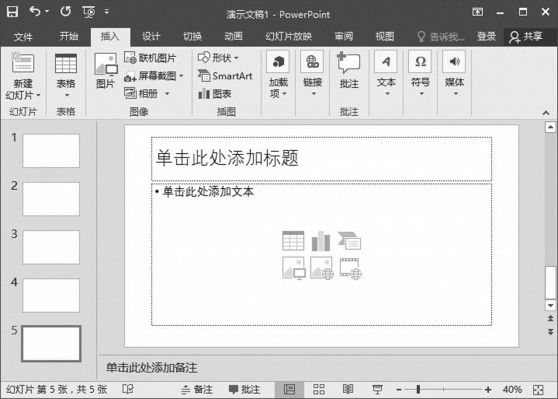Start slideshow from the quick access toolbar
The image size is (558, 399).
pyautogui.click(x=89, y=12)
